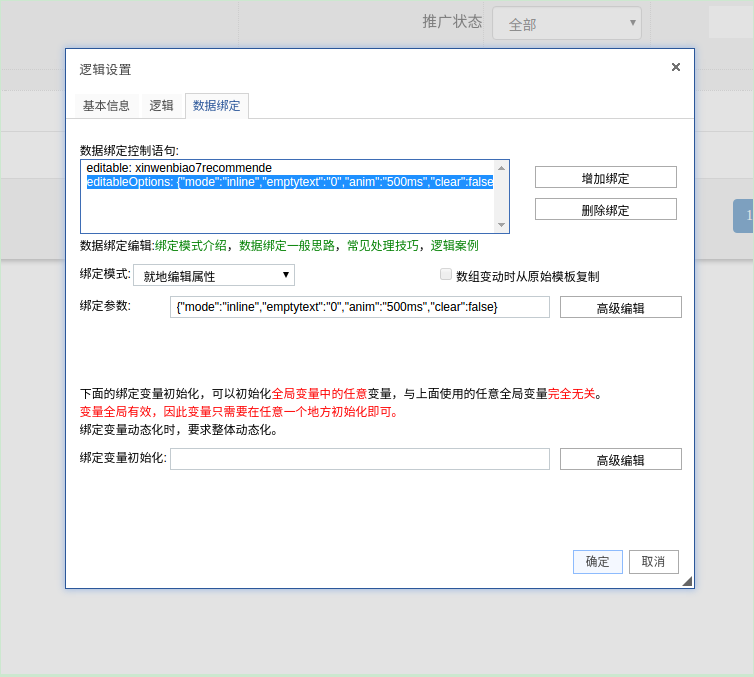Click the 删除绑定 button
The image size is (754, 677).
pos(605,209)
